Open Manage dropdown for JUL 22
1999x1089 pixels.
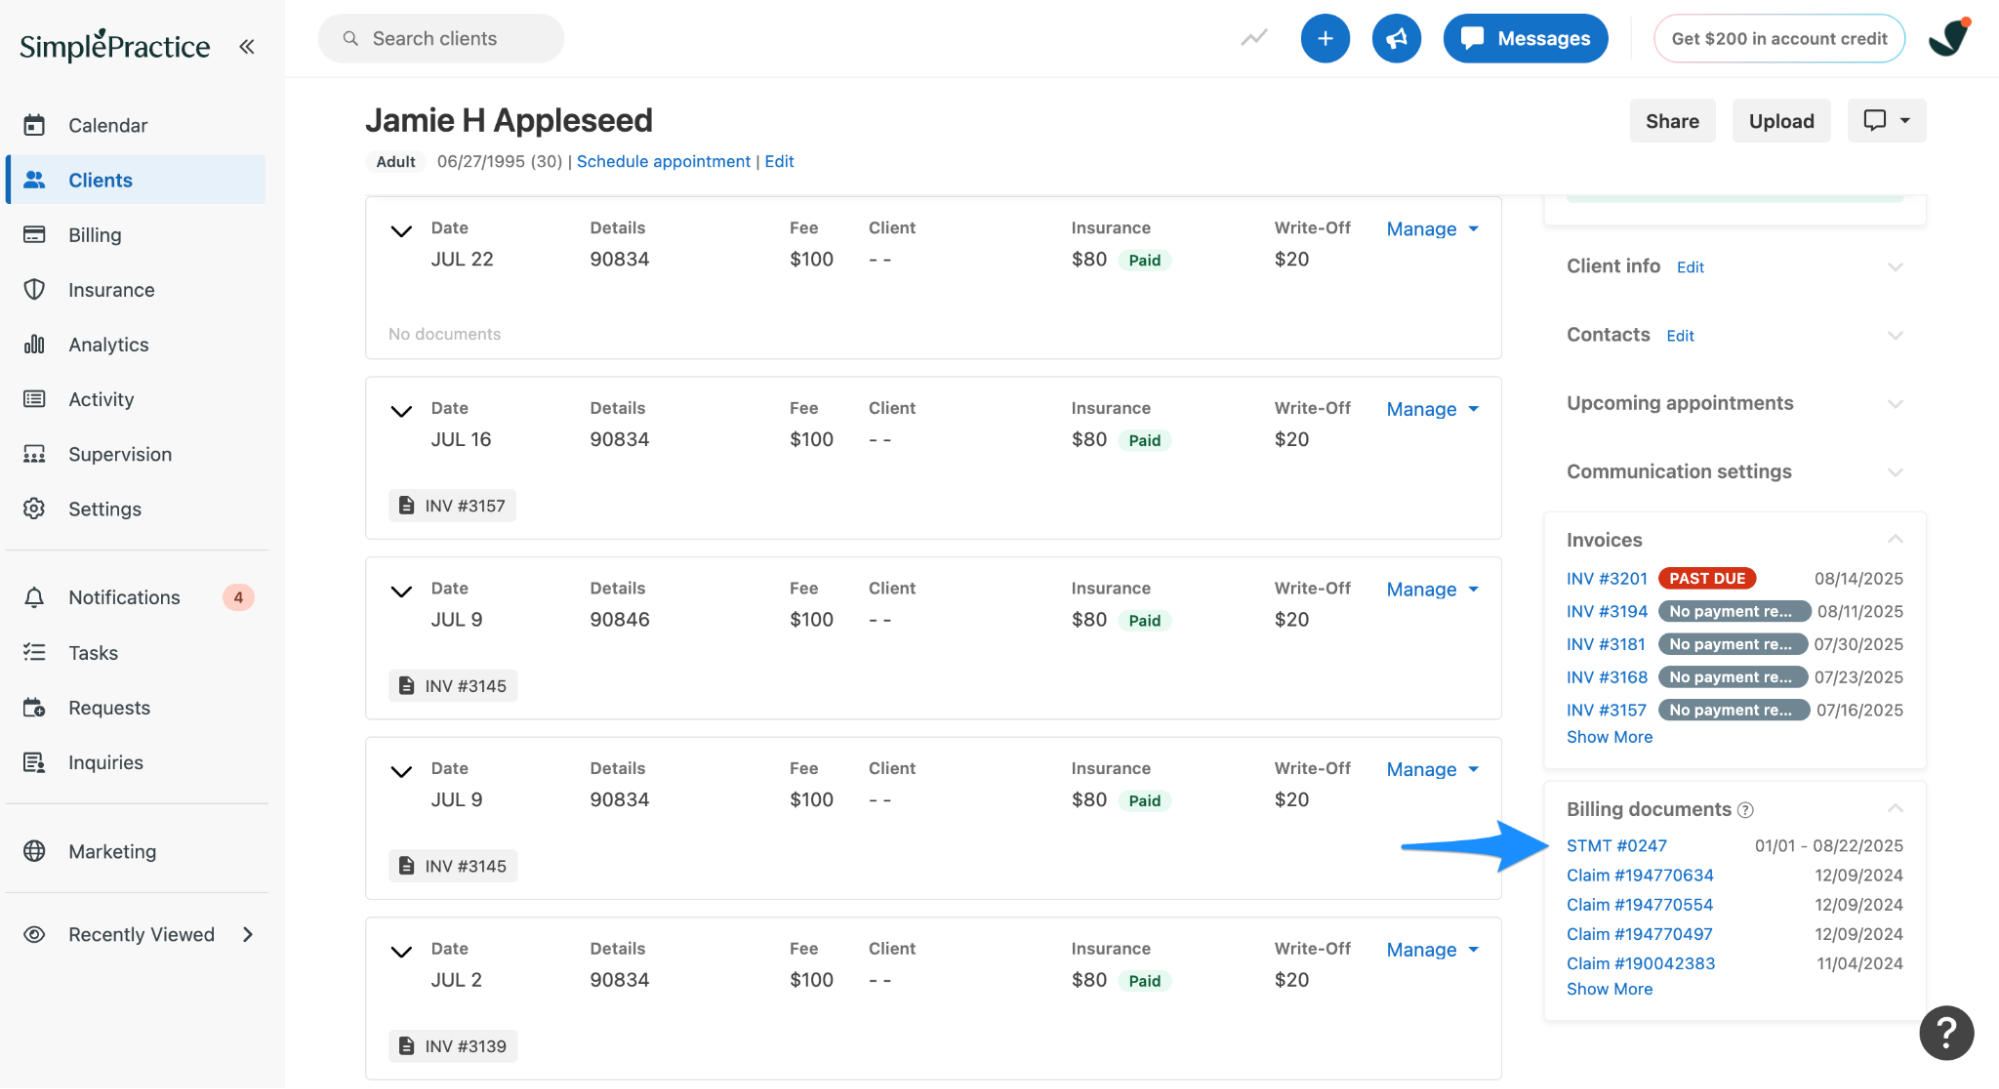point(1432,229)
